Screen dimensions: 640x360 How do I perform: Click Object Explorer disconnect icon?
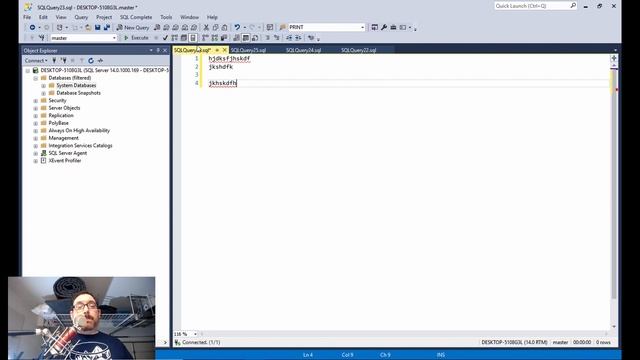tap(64, 60)
